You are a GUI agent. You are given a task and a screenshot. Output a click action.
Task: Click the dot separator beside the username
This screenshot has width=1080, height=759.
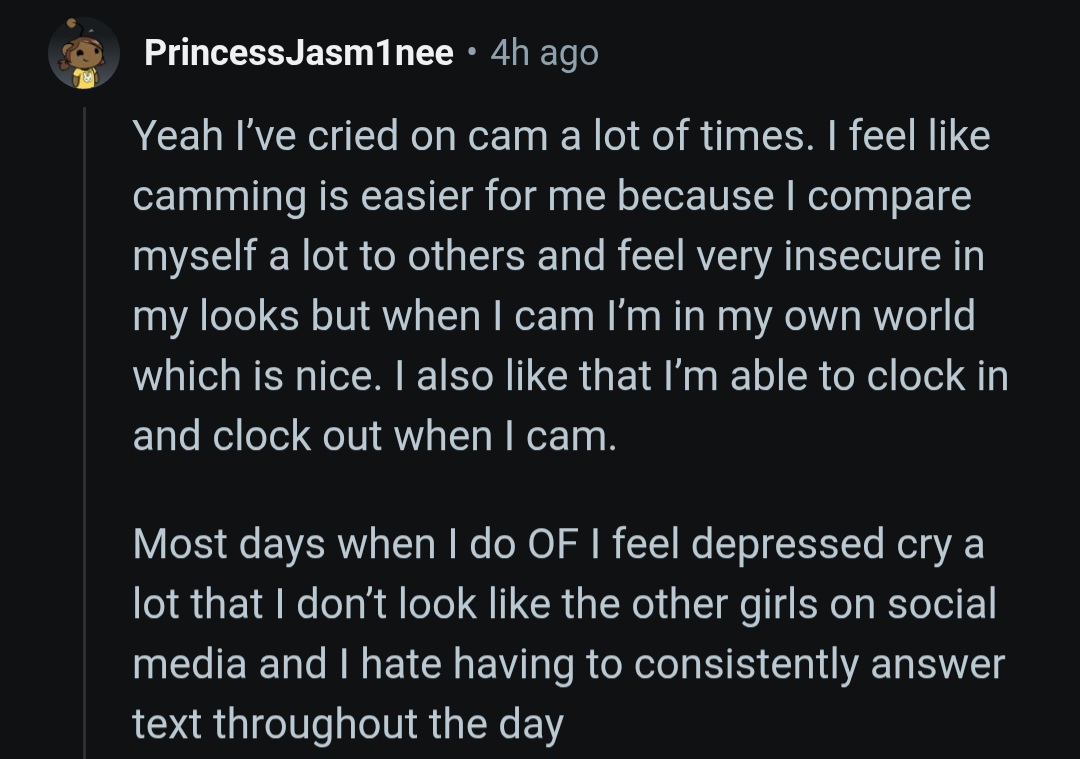472,53
